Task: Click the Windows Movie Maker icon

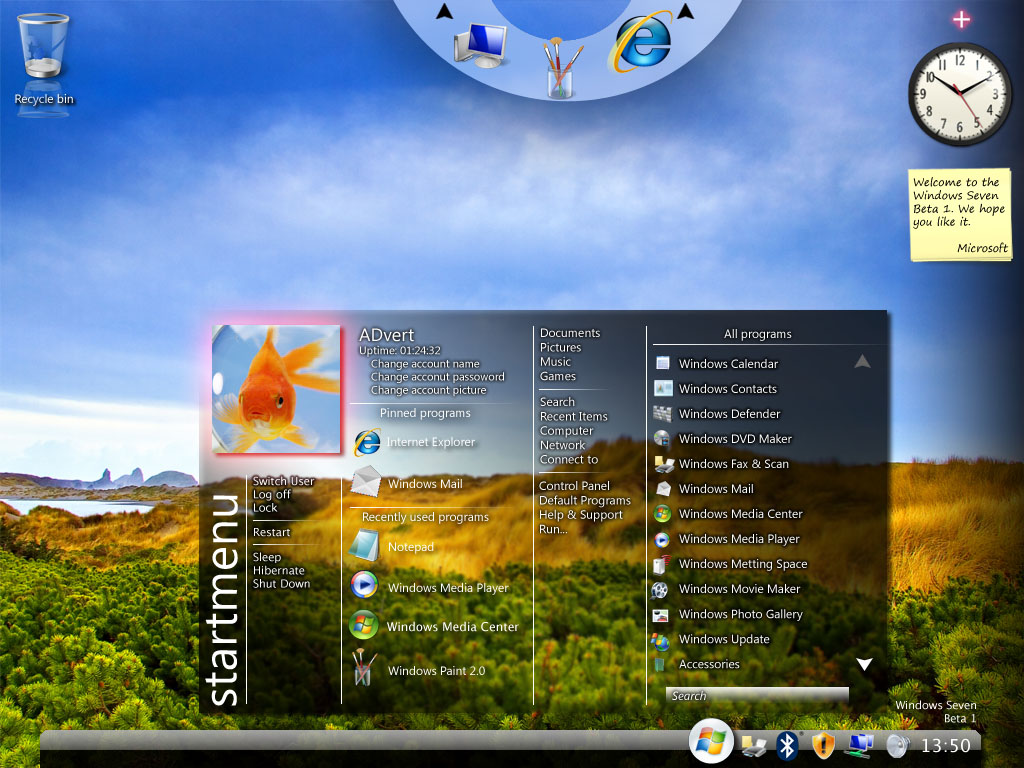Action: pos(660,590)
